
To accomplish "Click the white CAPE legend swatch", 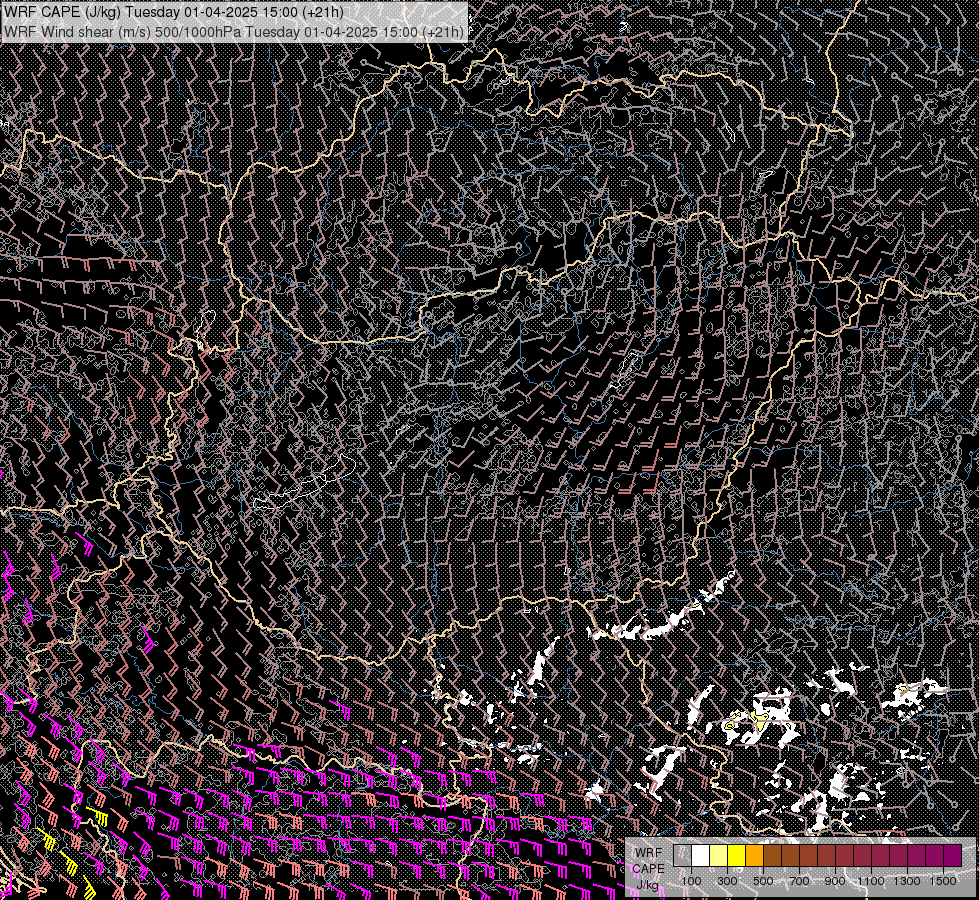I will pos(701,855).
